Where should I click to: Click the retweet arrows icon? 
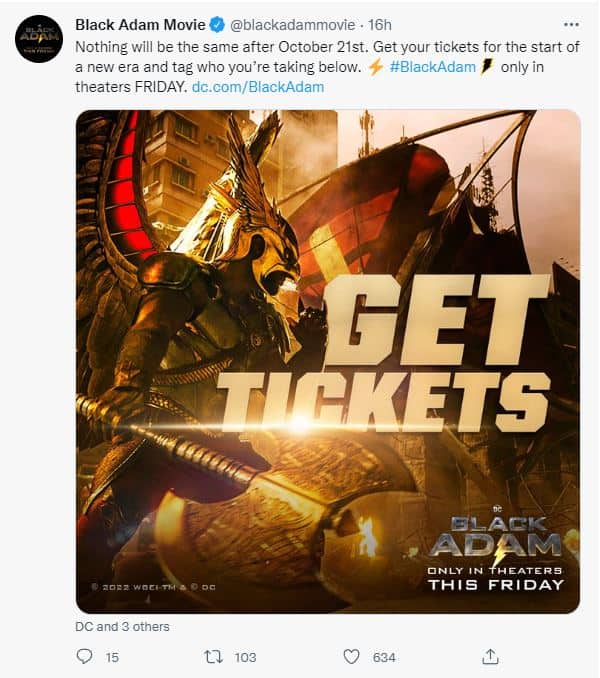click(x=214, y=657)
